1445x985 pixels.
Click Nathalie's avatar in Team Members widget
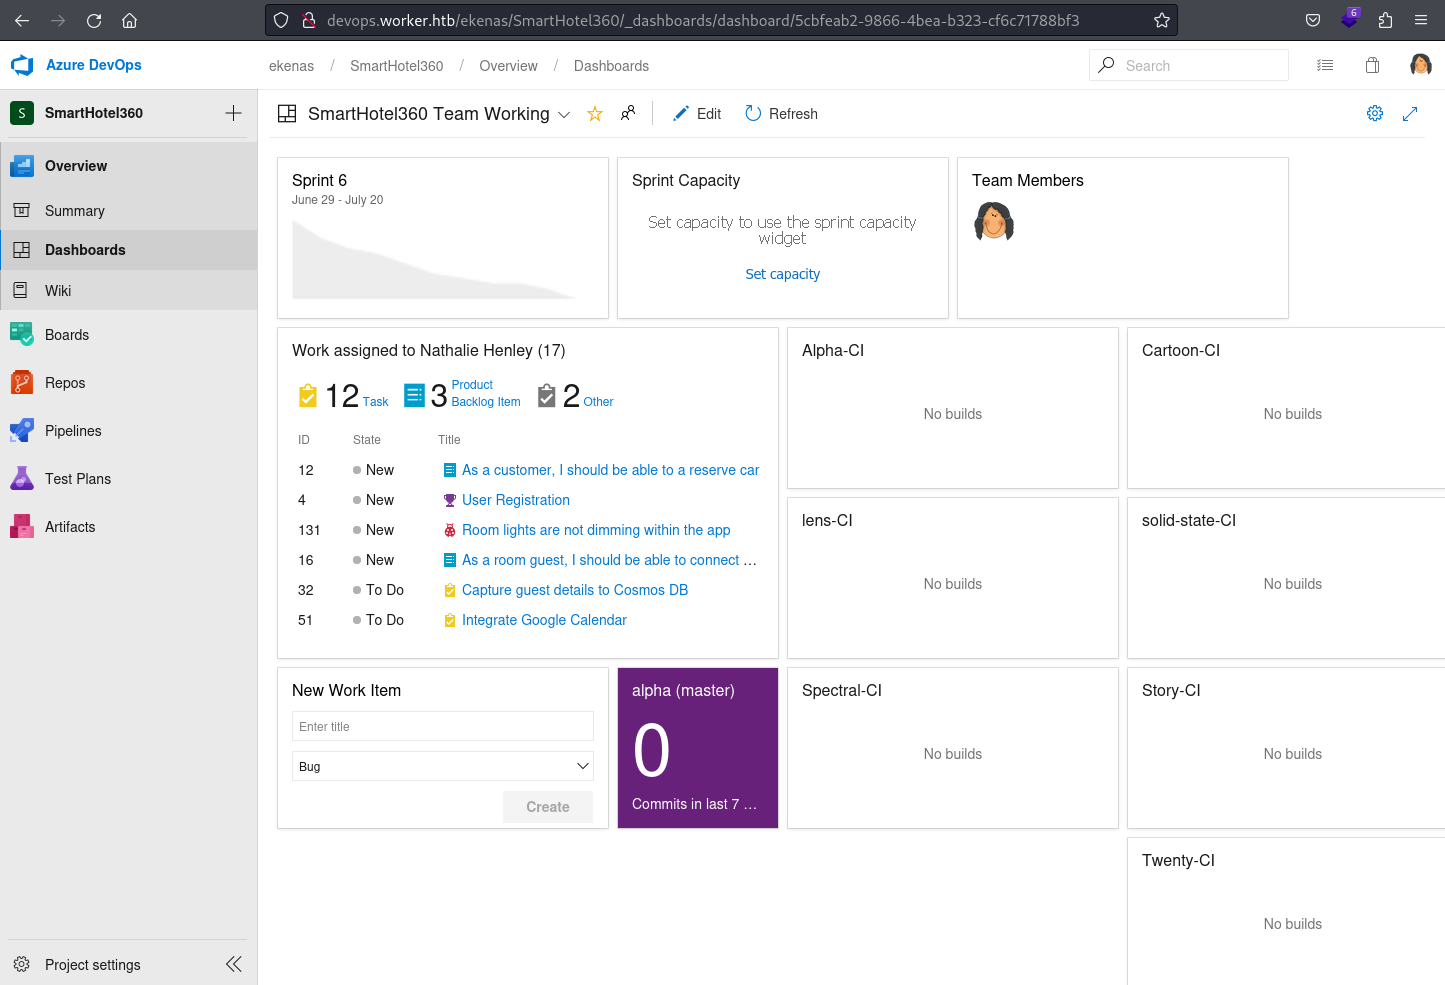point(994,221)
